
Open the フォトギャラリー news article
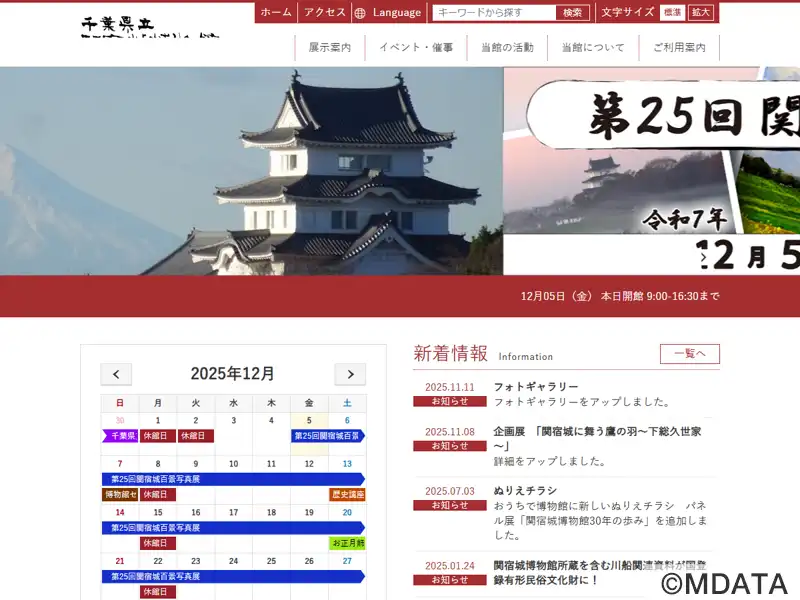[x=536, y=387]
